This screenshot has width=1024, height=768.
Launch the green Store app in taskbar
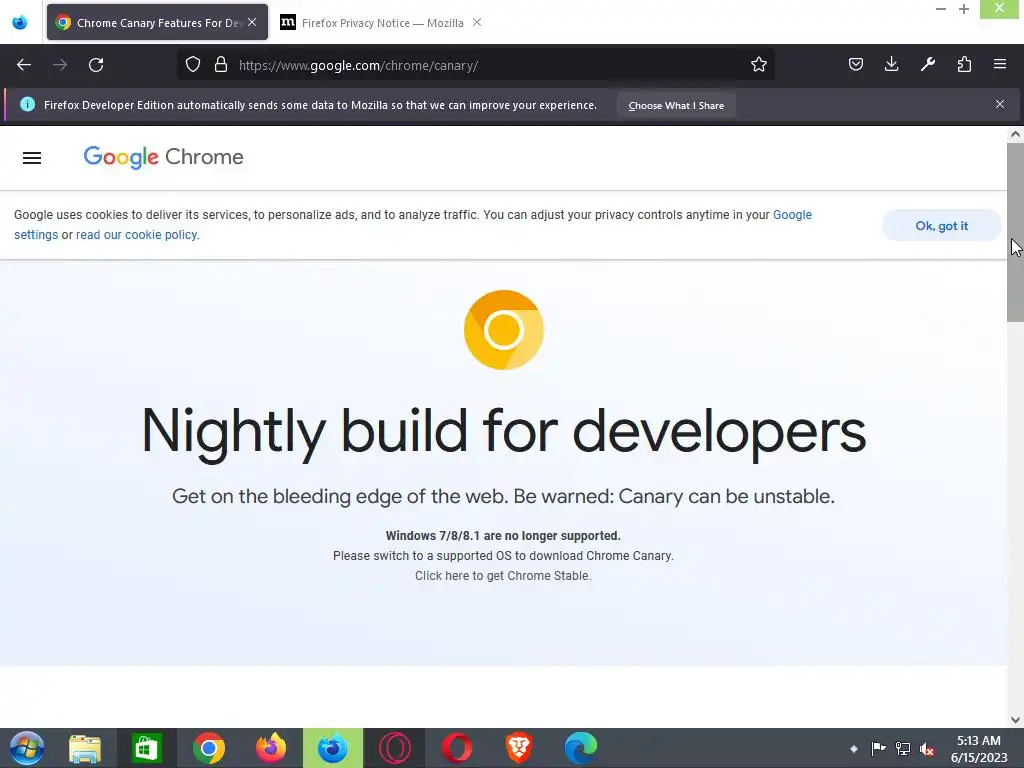(x=146, y=748)
